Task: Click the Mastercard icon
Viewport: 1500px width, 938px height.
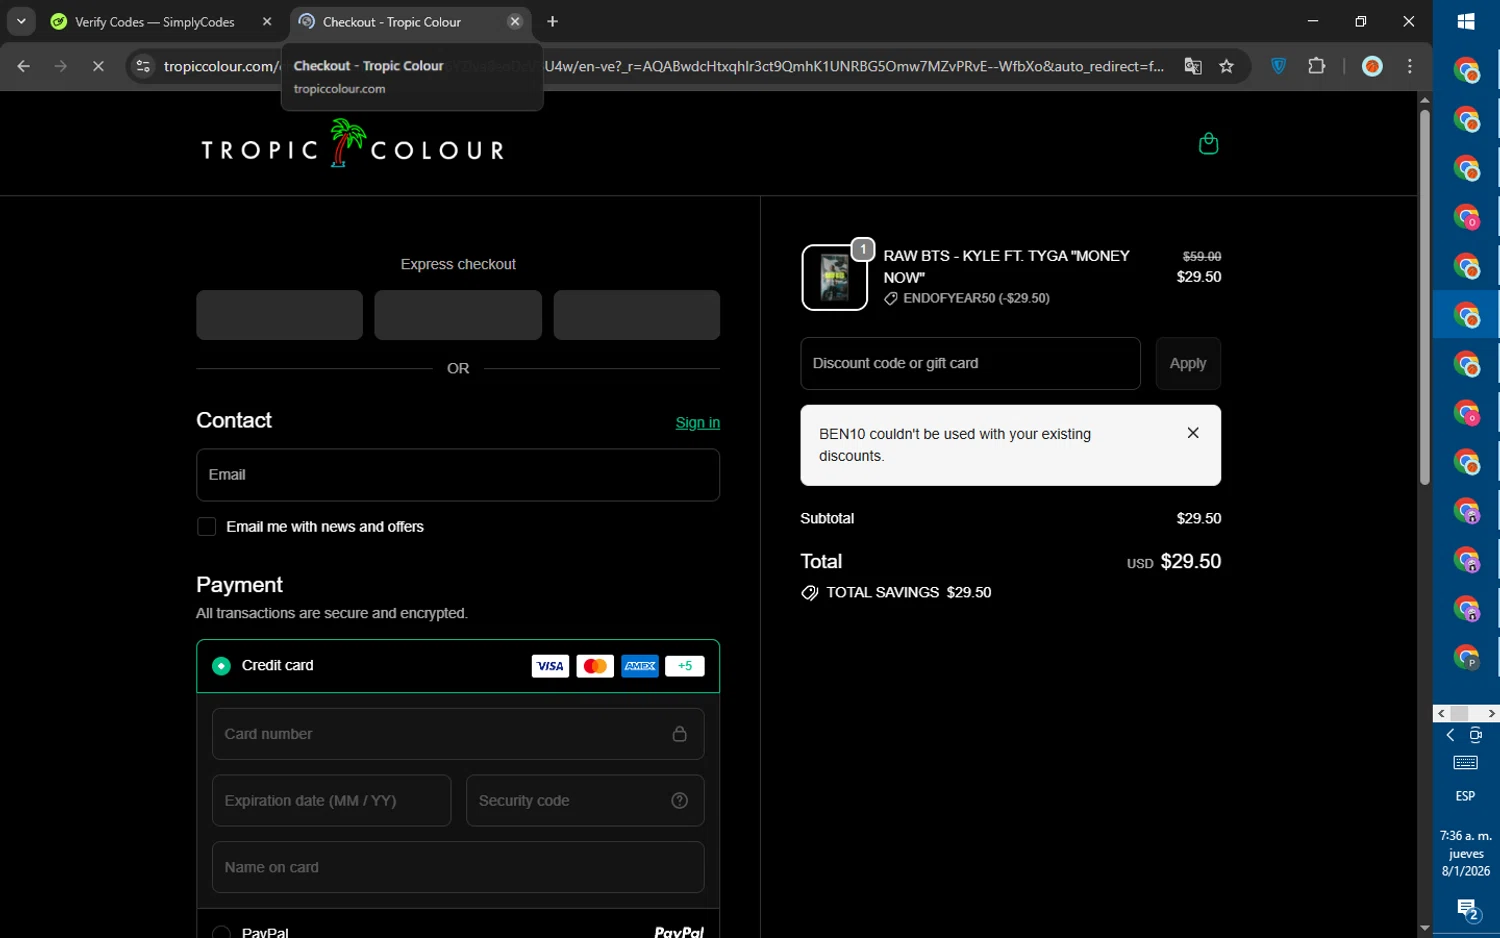Action: pos(595,666)
